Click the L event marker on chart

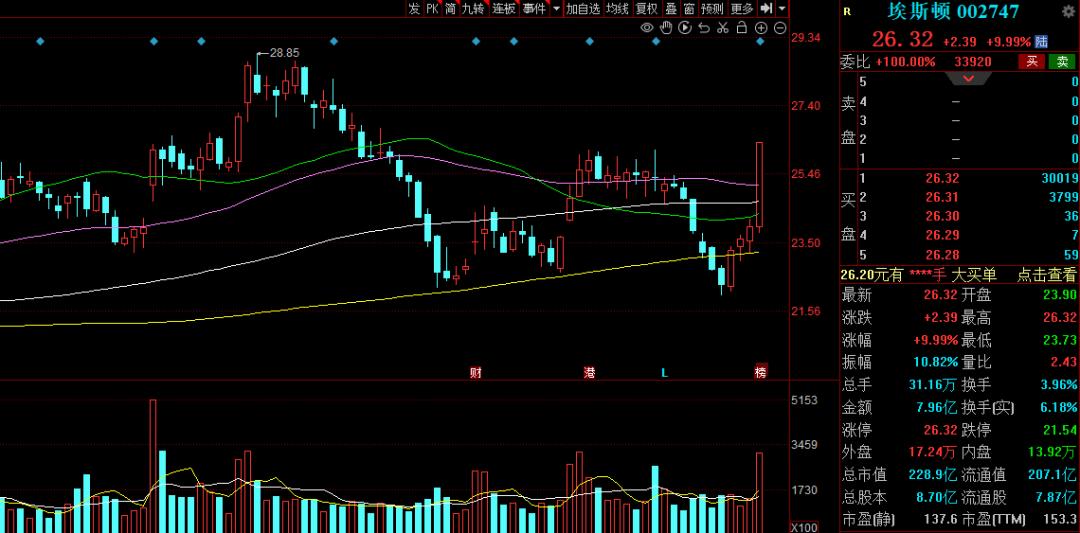[665, 373]
